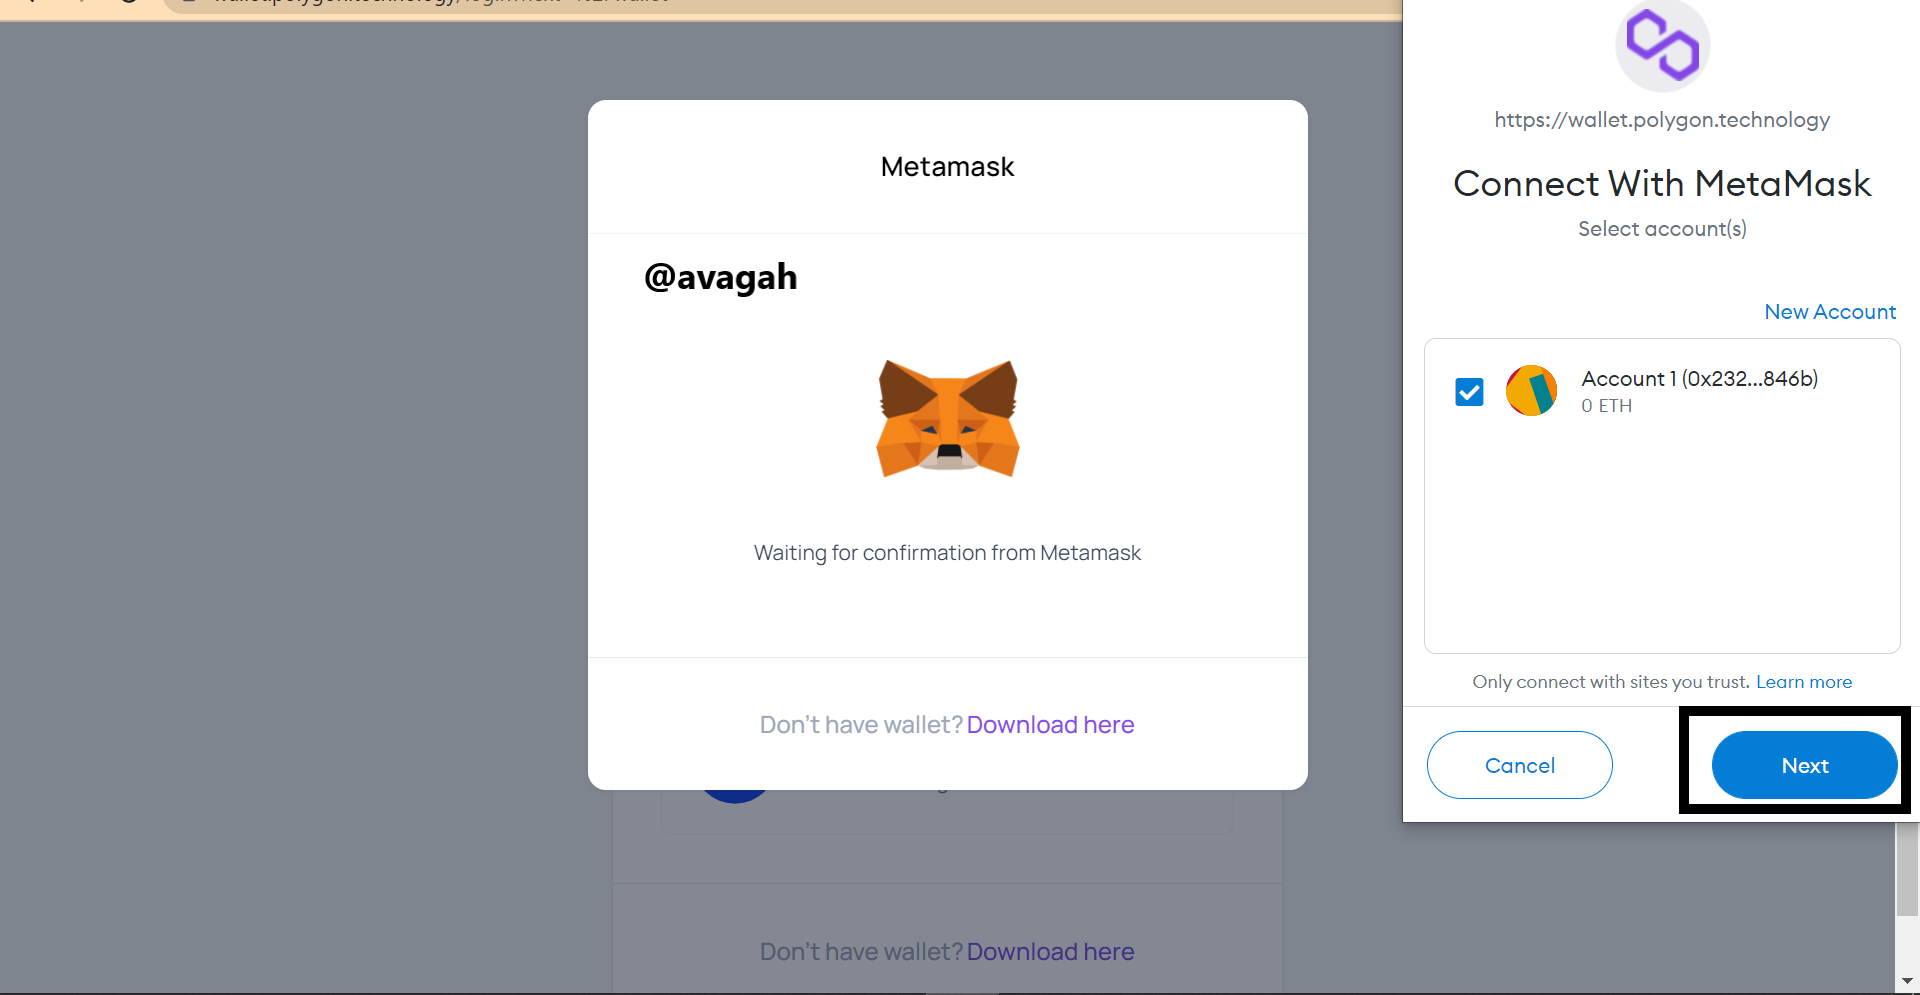
Task: Select Account 1 (0x232...846b) label
Action: coord(1699,379)
